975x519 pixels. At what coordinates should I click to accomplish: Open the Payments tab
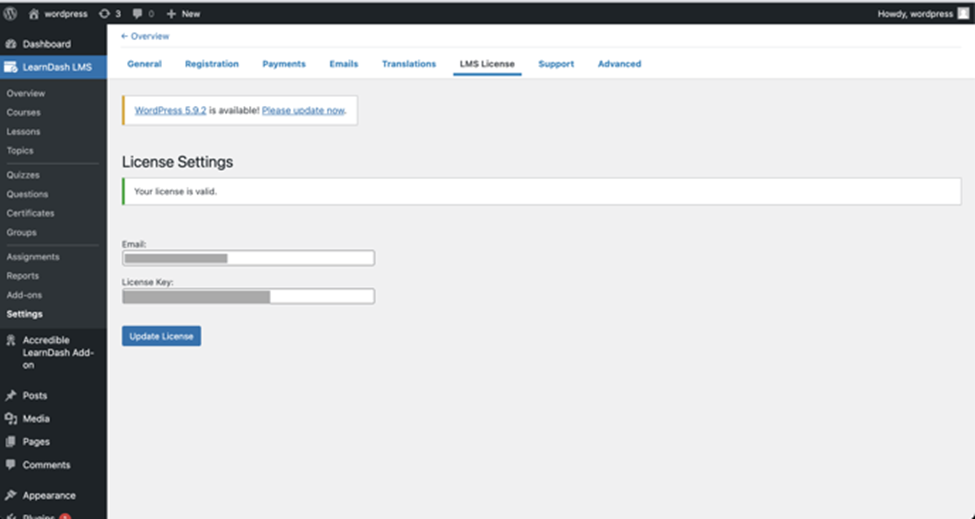(284, 64)
